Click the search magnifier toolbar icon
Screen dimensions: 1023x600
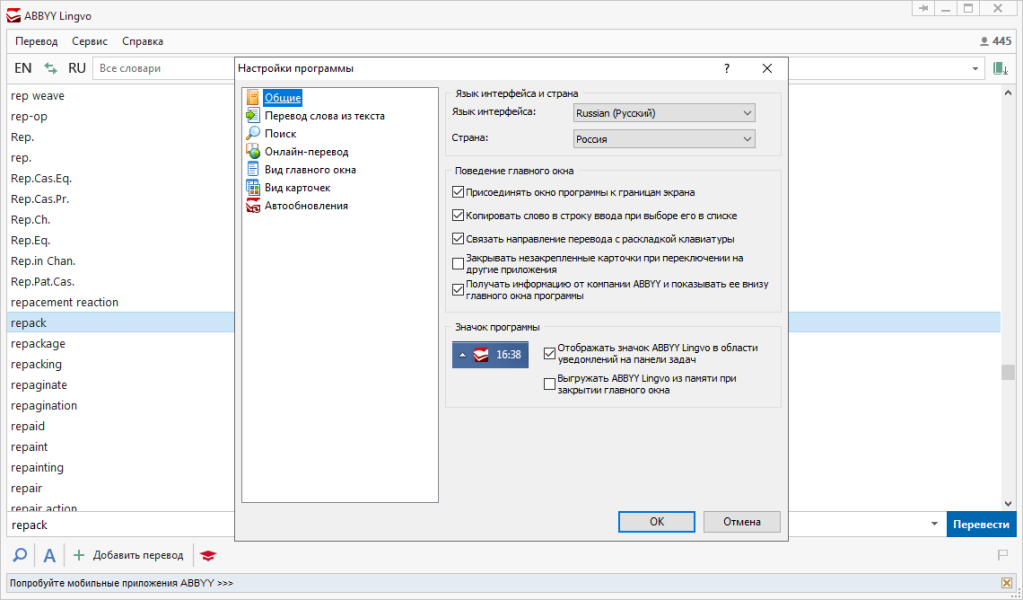[x=20, y=556]
